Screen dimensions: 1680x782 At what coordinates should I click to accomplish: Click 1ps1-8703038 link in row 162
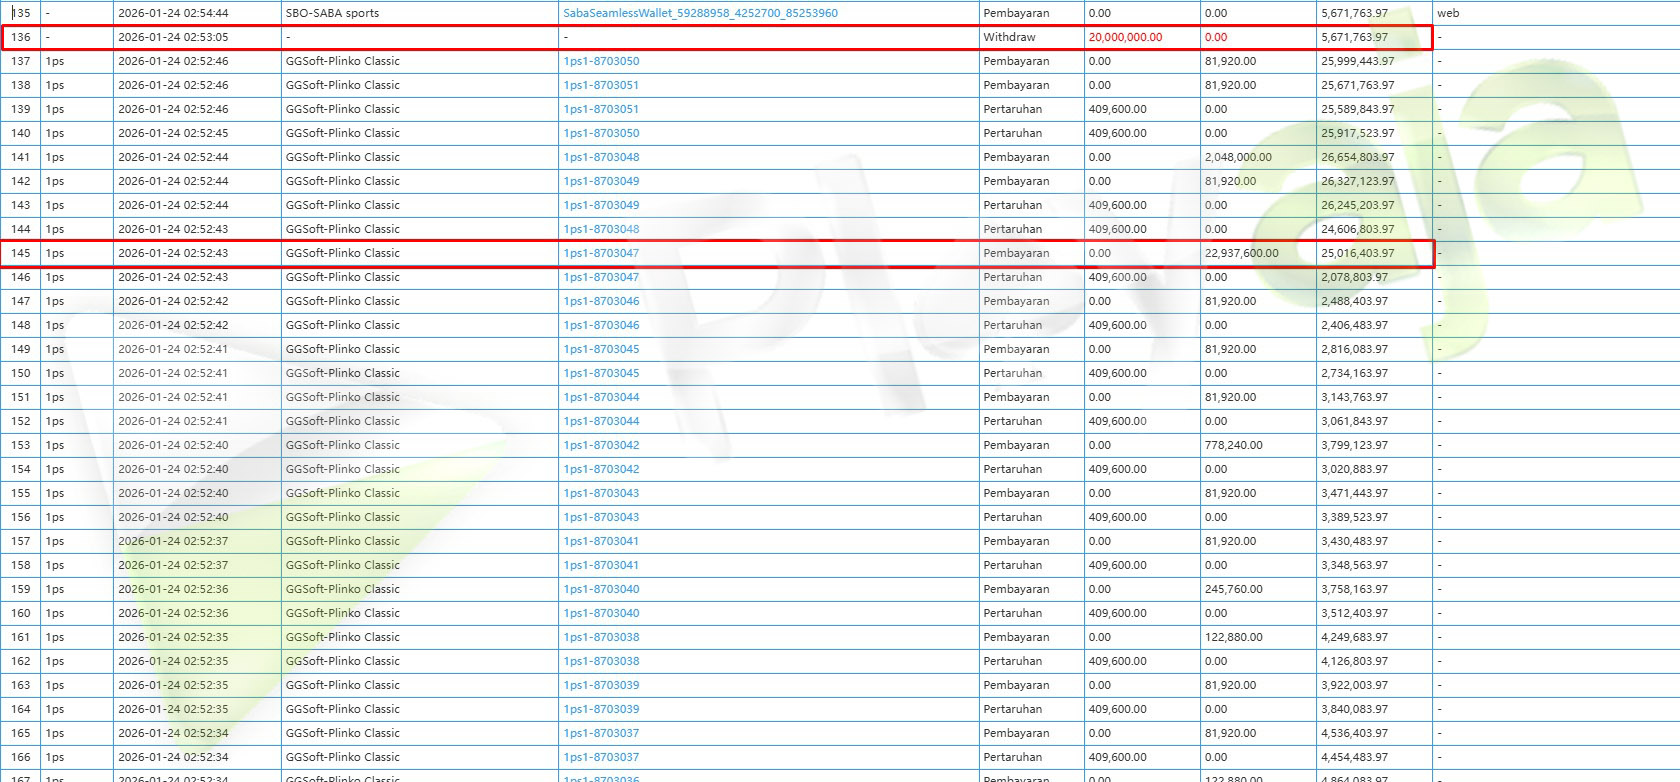[x=601, y=661]
